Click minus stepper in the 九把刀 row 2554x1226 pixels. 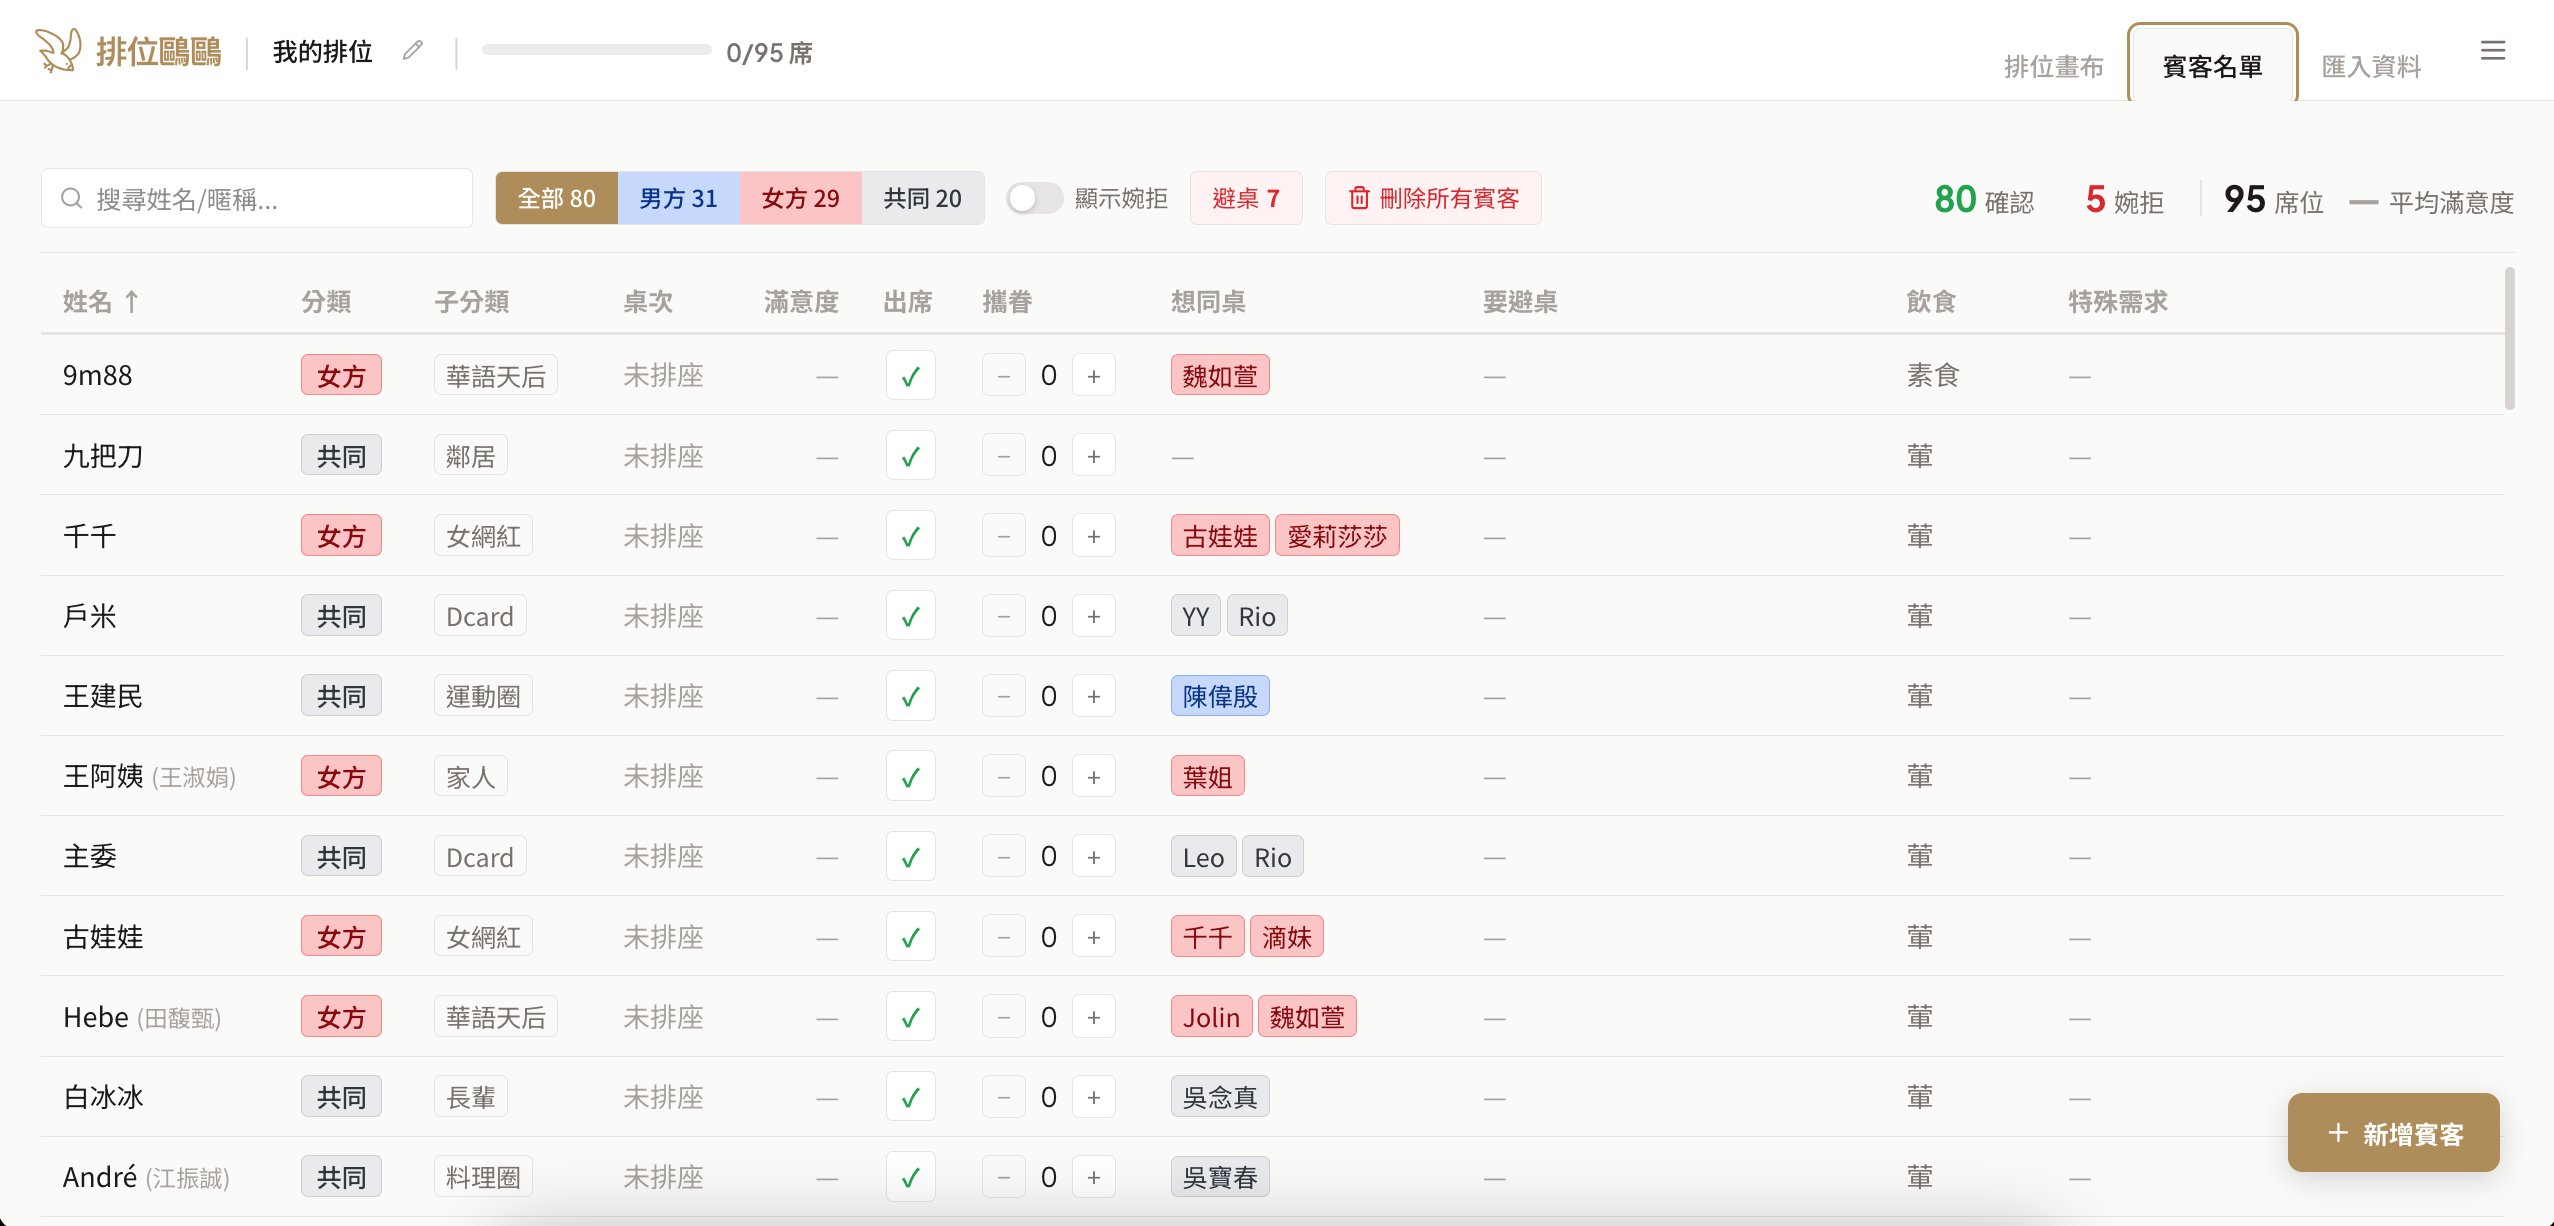click(1003, 456)
